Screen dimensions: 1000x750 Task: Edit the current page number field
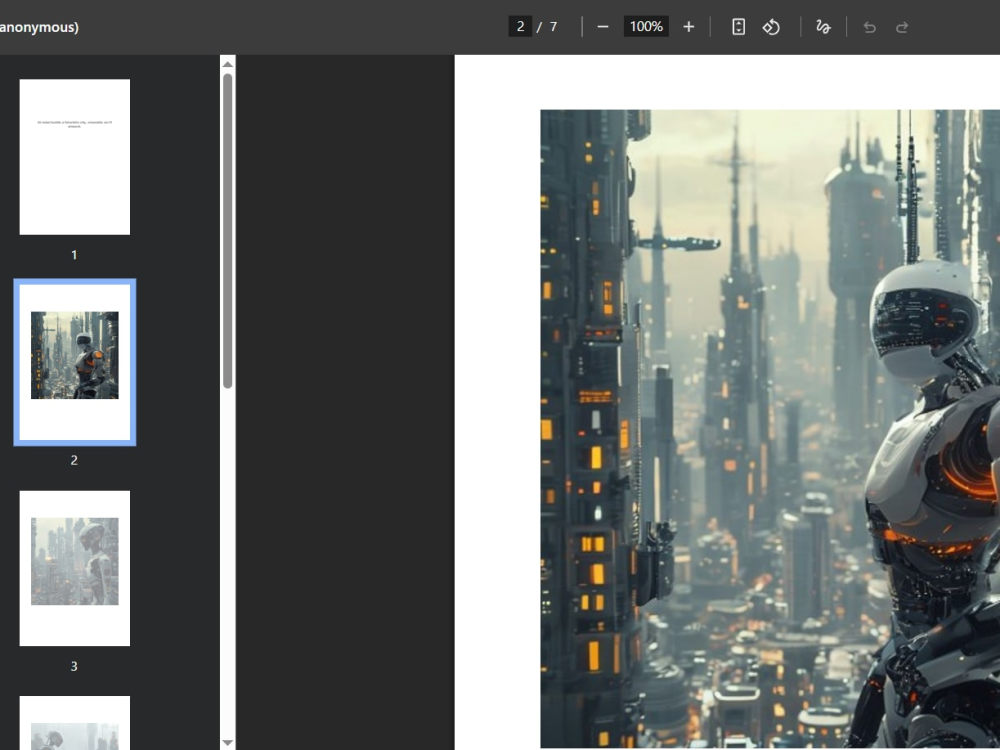(x=520, y=26)
